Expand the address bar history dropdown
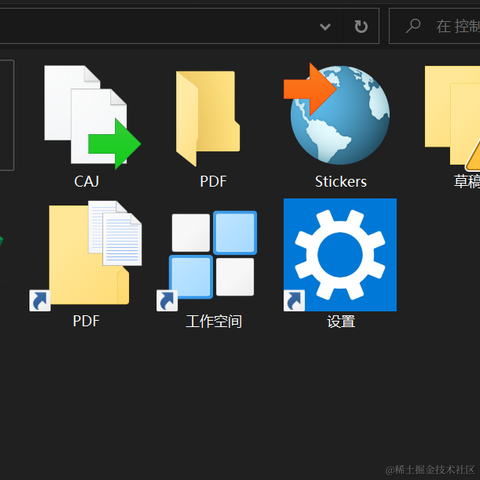Image resolution: width=480 pixels, height=480 pixels. click(x=325, y=27)
